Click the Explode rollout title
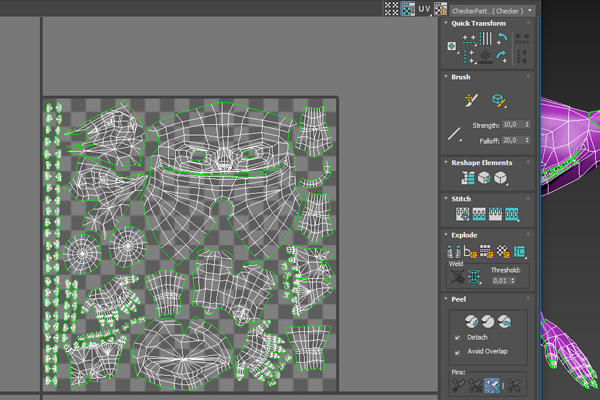Image resolution: width=600 pixels, height=400 pixels. (x=464, y=235)
